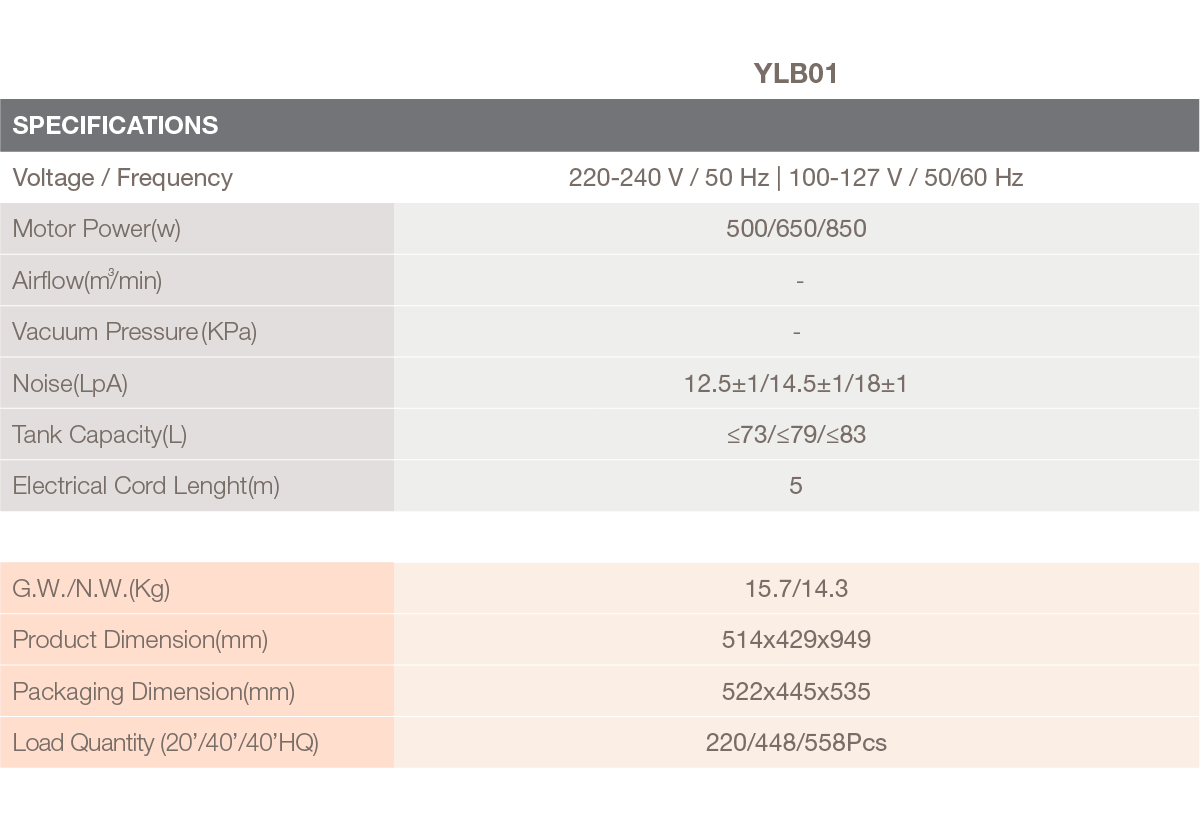The image size is (1201, 827).
Task: Select the 514x429x949 dimension value
Action: [796, 640]
